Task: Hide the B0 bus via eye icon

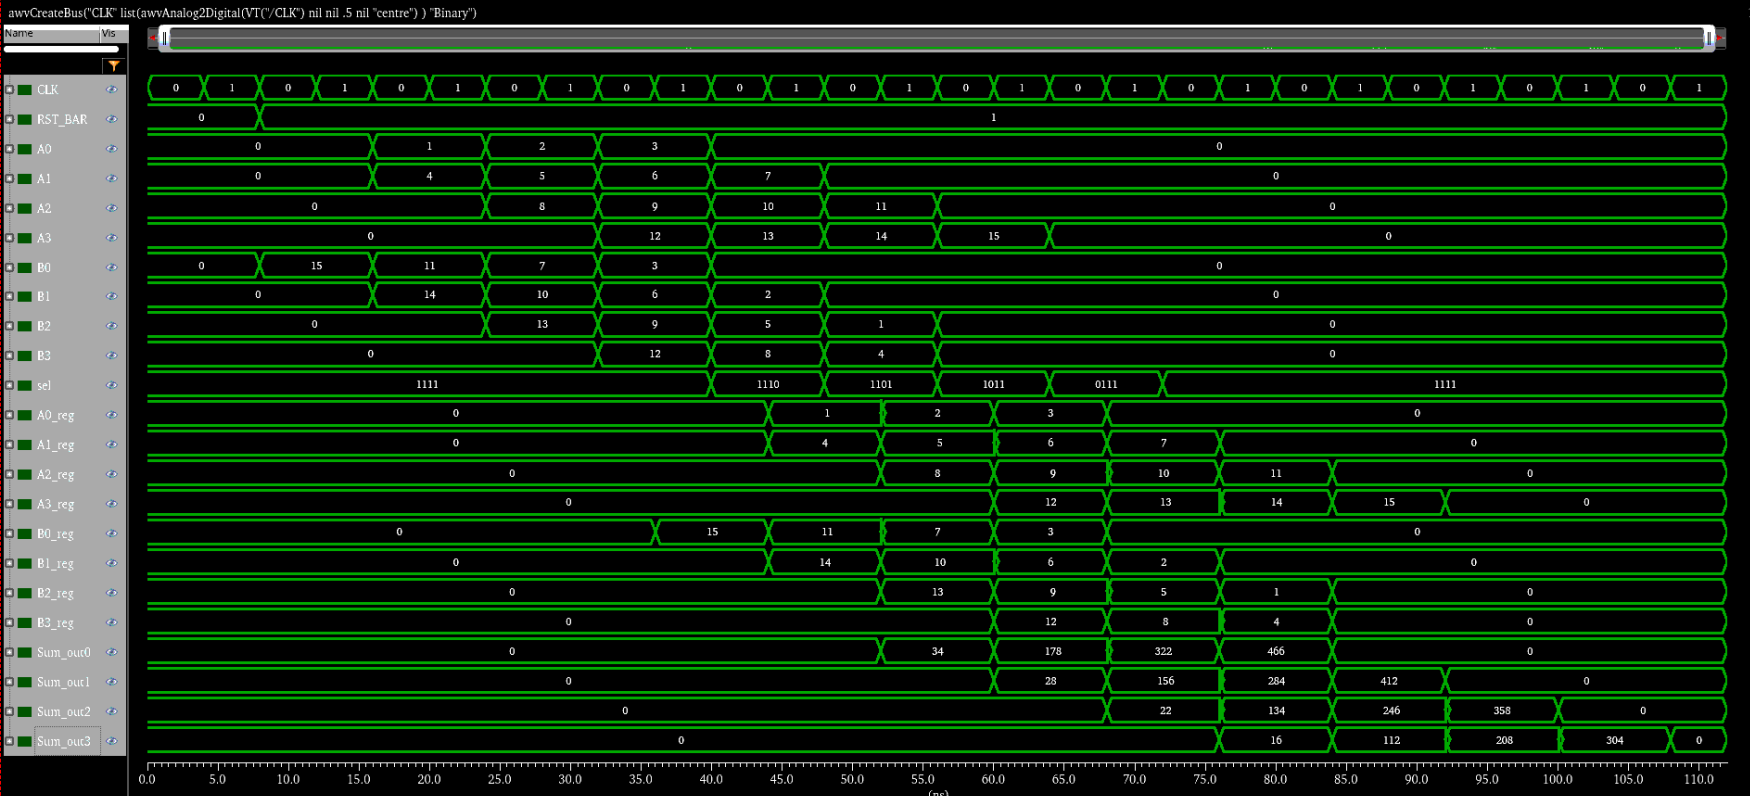Action: 112,267
